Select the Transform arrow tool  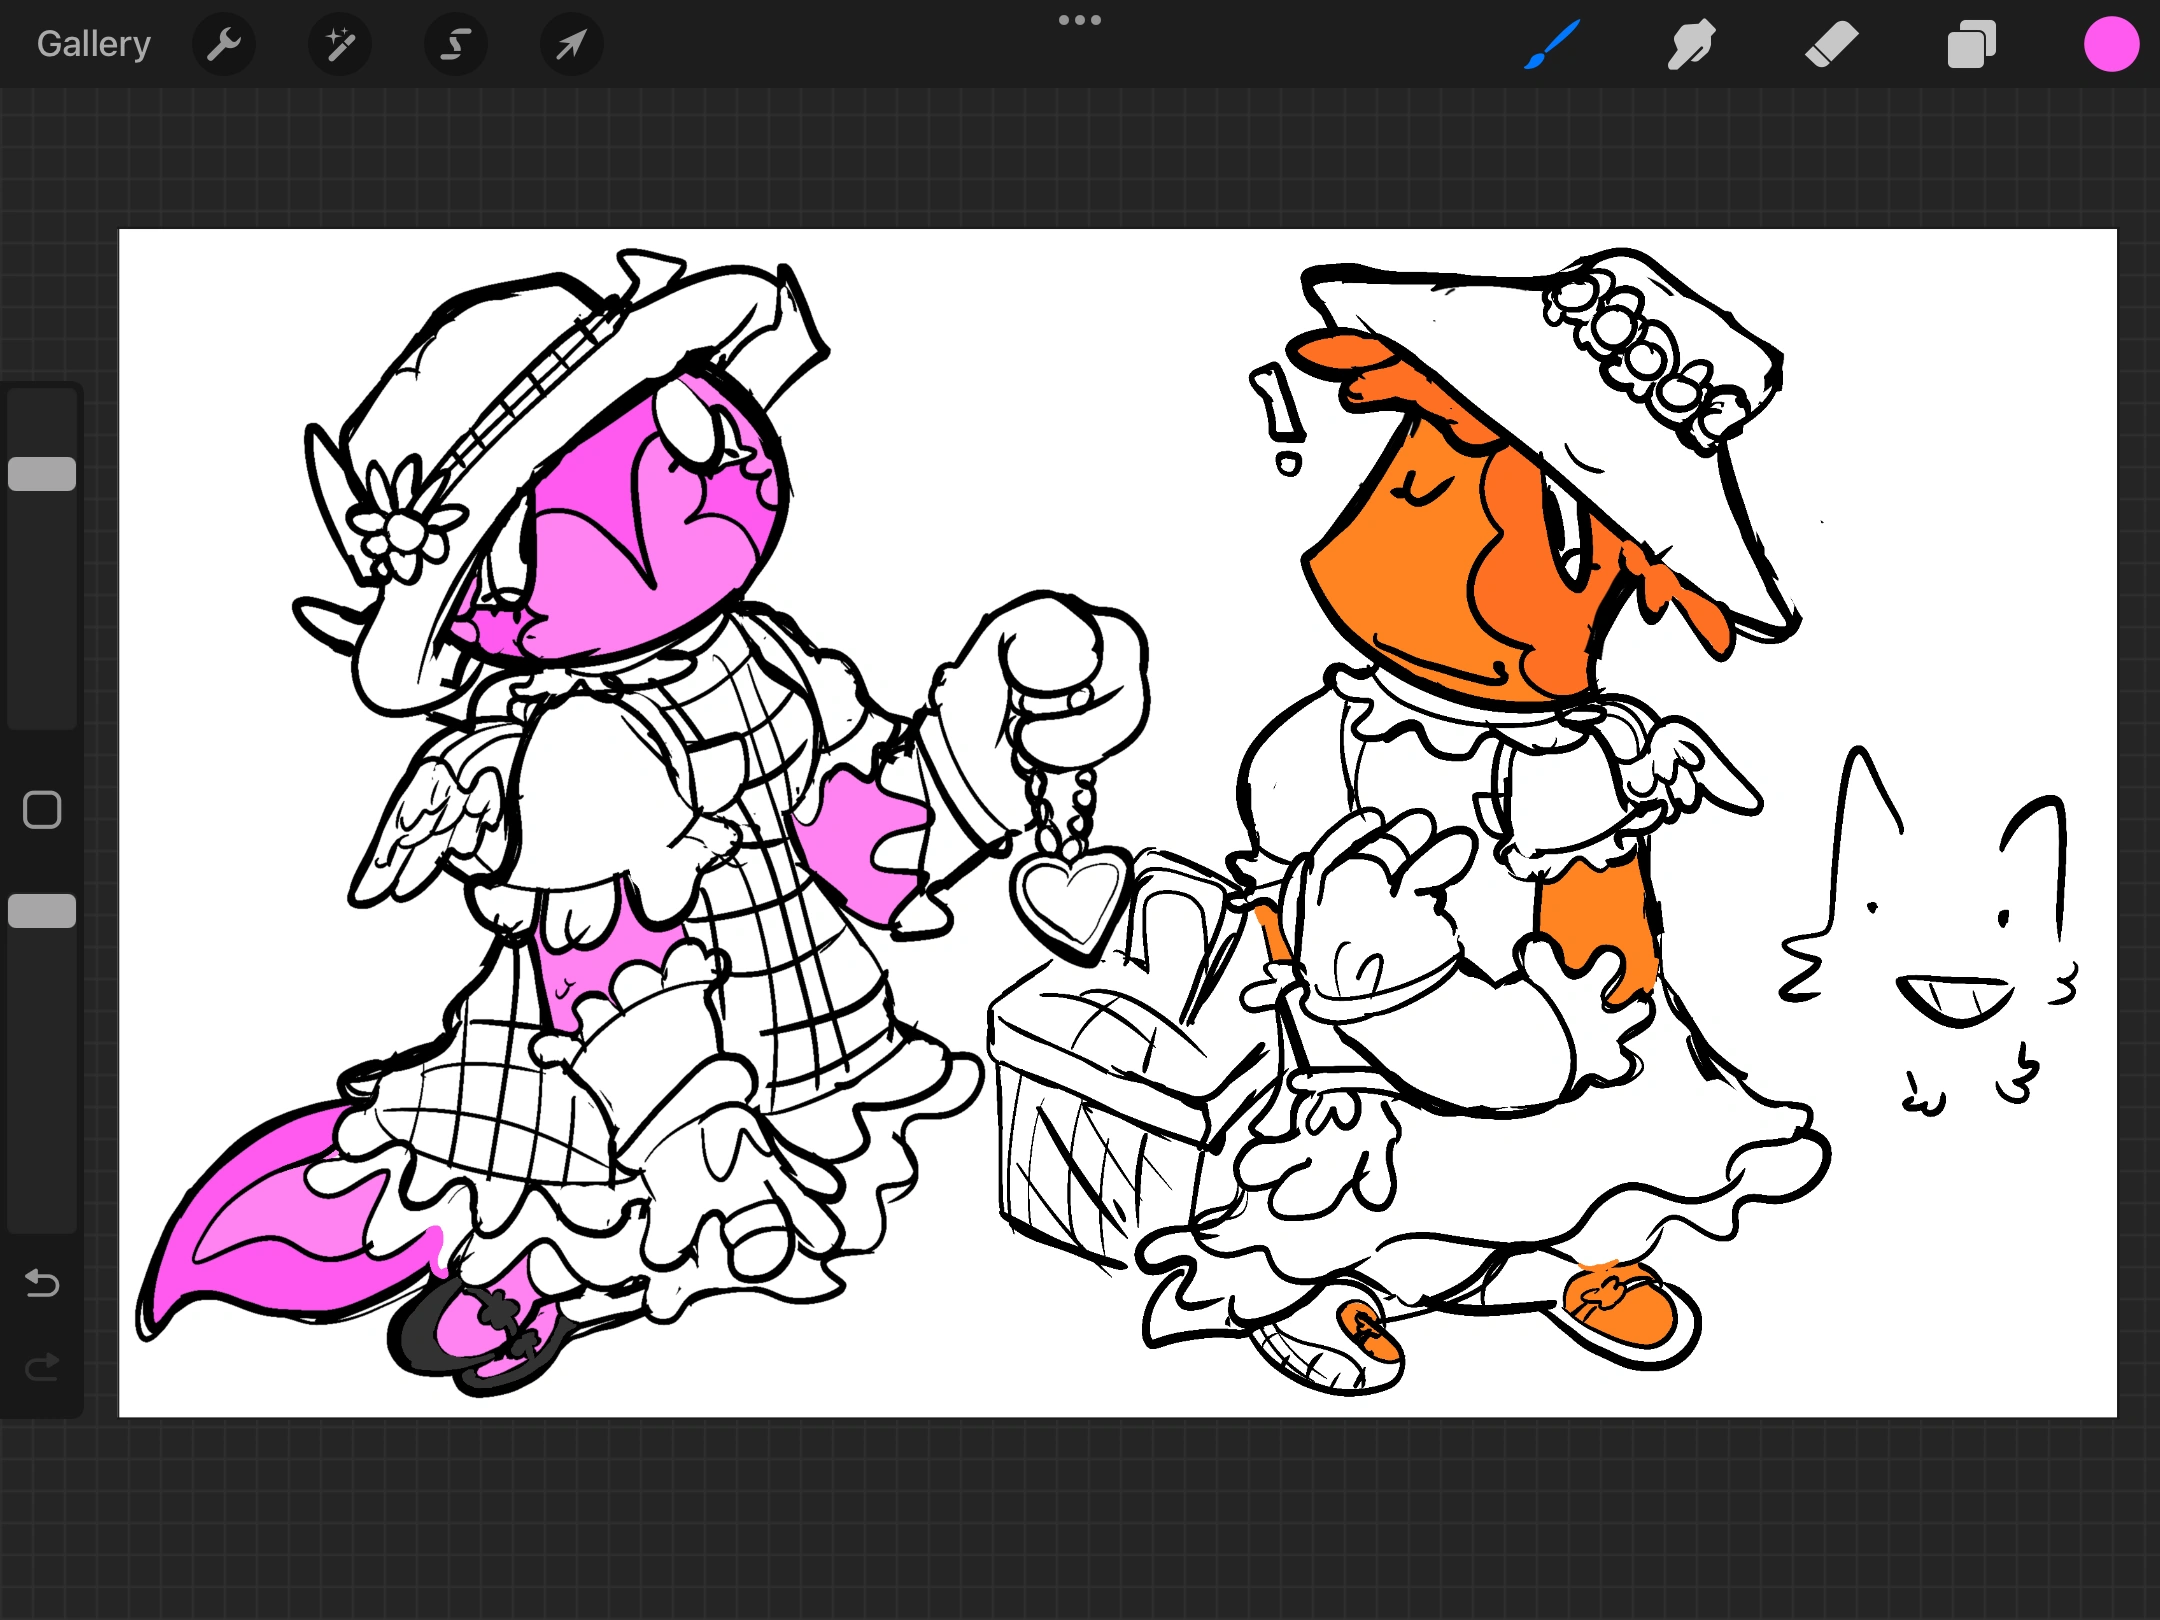coord(570,44)
